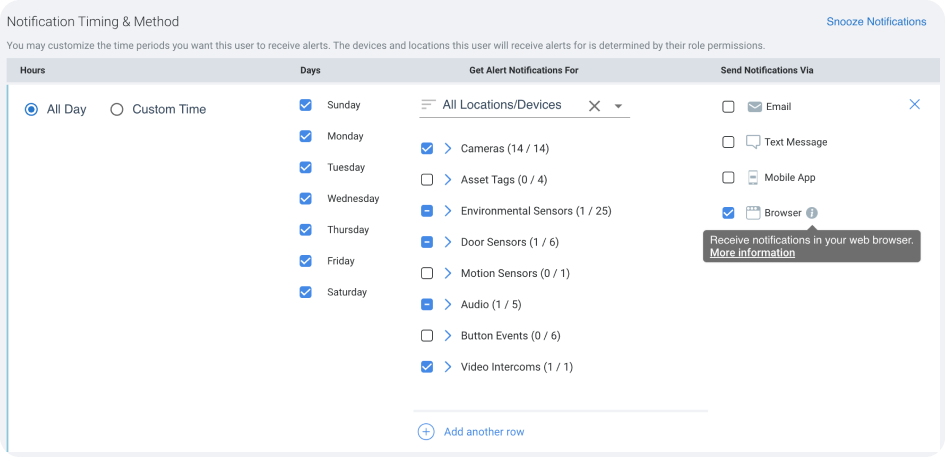Click More information in the tooltip
This screenshot has height=457, width=945.
click(752, 253)
